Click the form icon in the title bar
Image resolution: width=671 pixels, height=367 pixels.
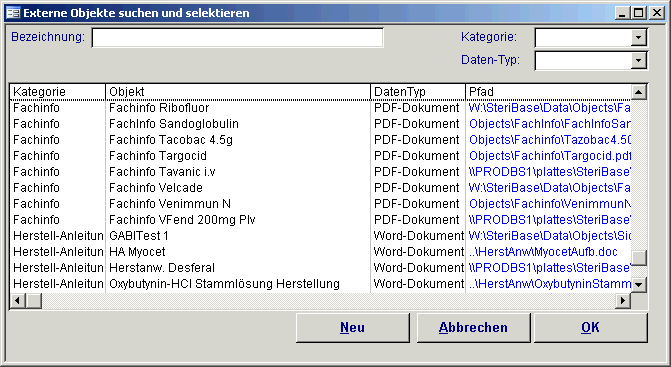[13, 13]
